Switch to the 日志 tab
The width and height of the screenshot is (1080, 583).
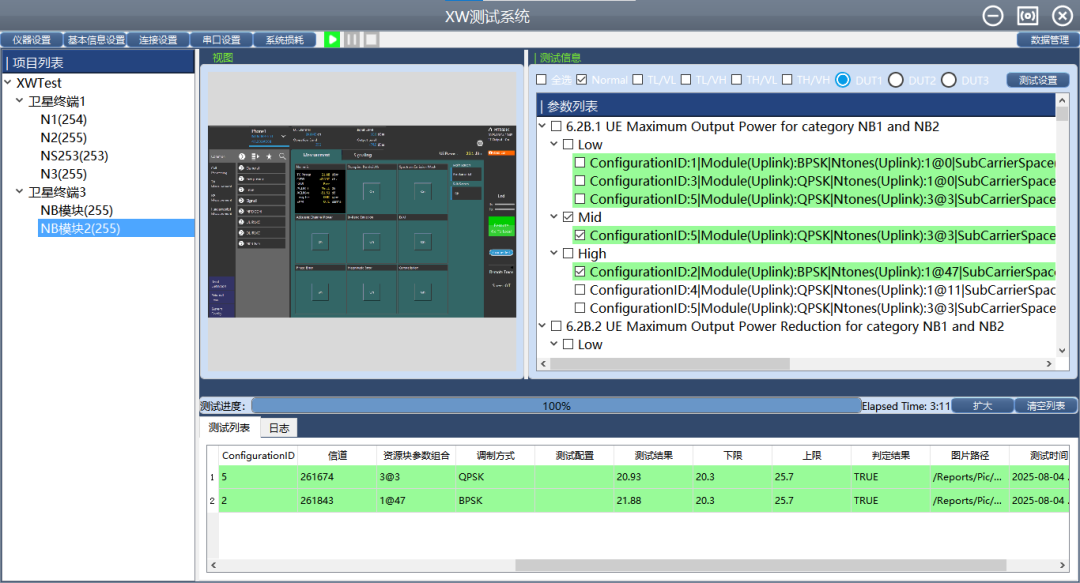pos(279,428)
